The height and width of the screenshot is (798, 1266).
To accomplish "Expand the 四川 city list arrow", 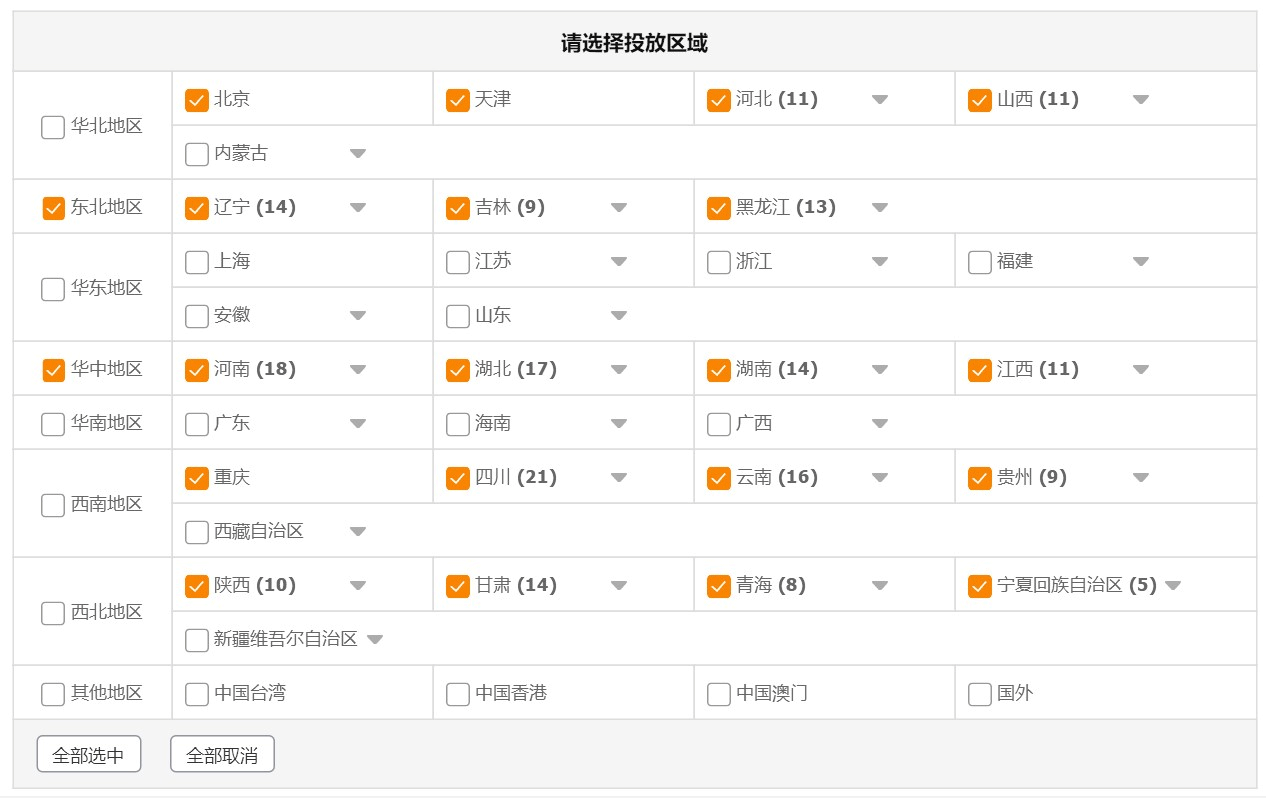I will [x=619, y=478].
